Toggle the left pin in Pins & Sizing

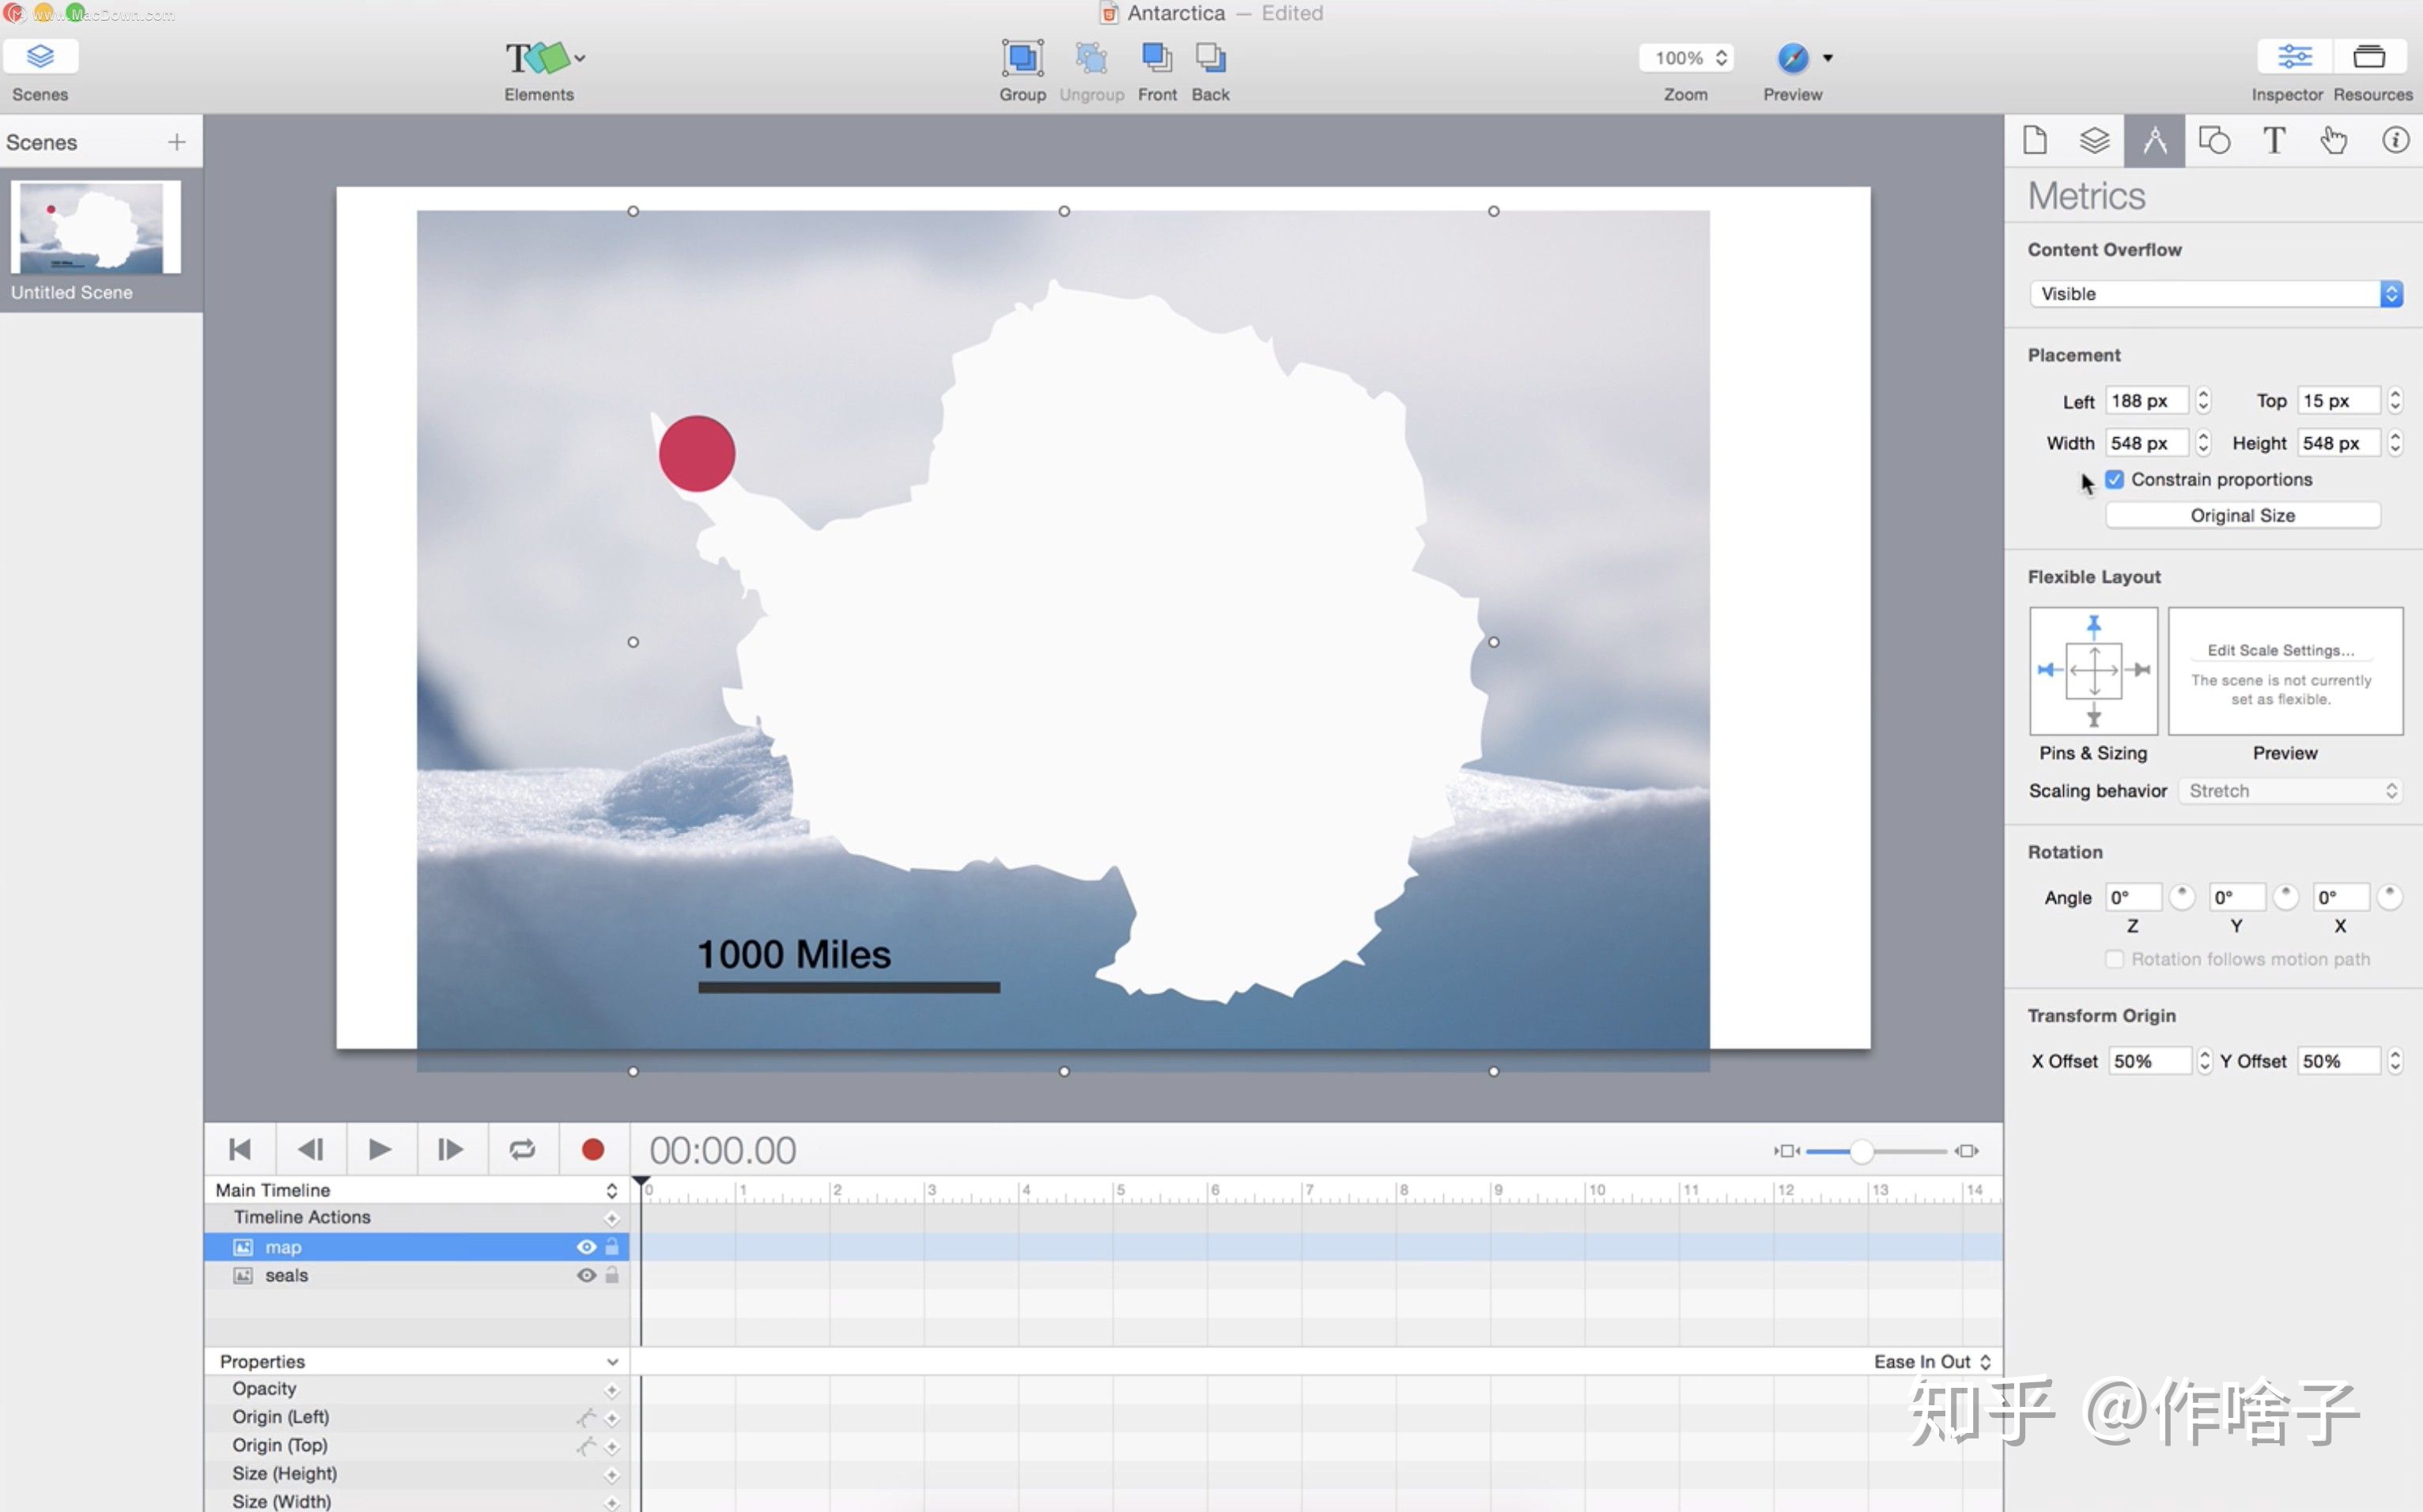[2050, 670]
